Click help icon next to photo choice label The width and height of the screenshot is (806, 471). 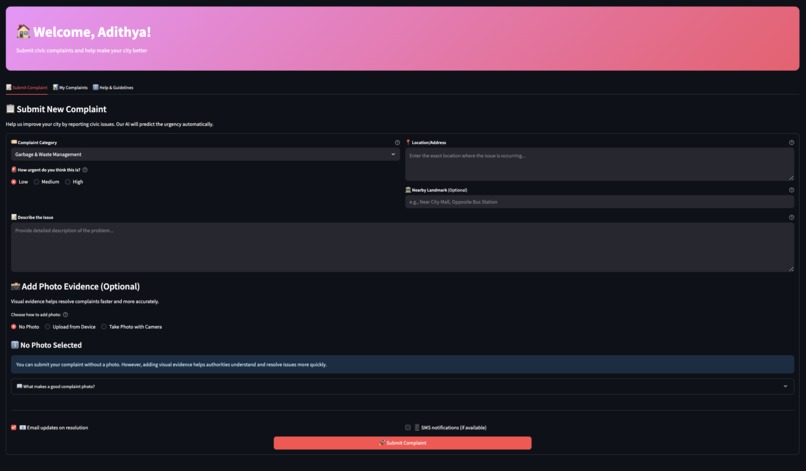(x=65, y=314)
